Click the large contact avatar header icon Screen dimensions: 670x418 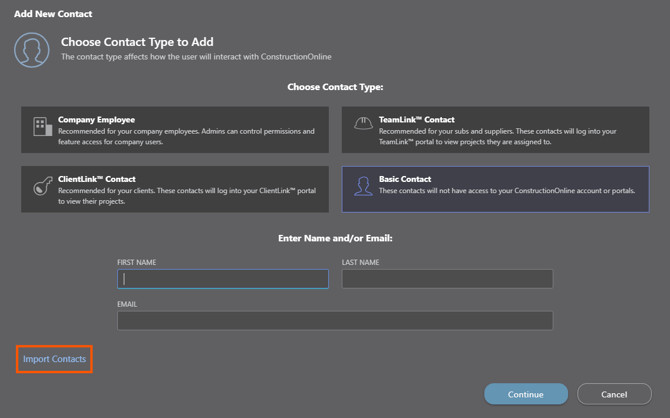32,50
